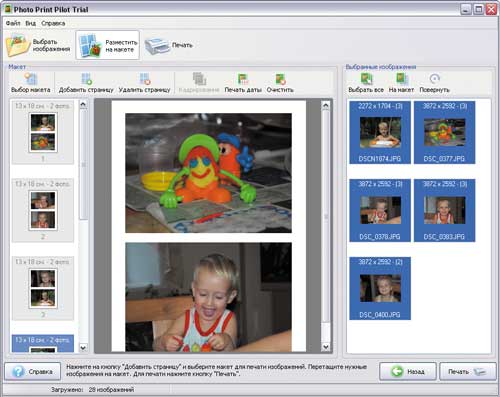The image size is (500, 397).
Task: Open the Печать printer step
Action: [169, 45]
